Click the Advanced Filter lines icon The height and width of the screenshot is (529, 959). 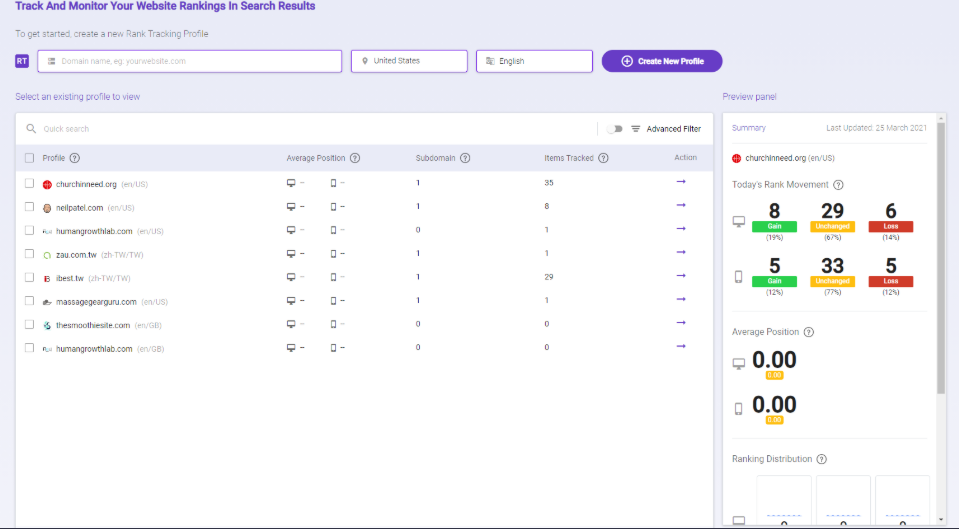(x=635, y=129)
